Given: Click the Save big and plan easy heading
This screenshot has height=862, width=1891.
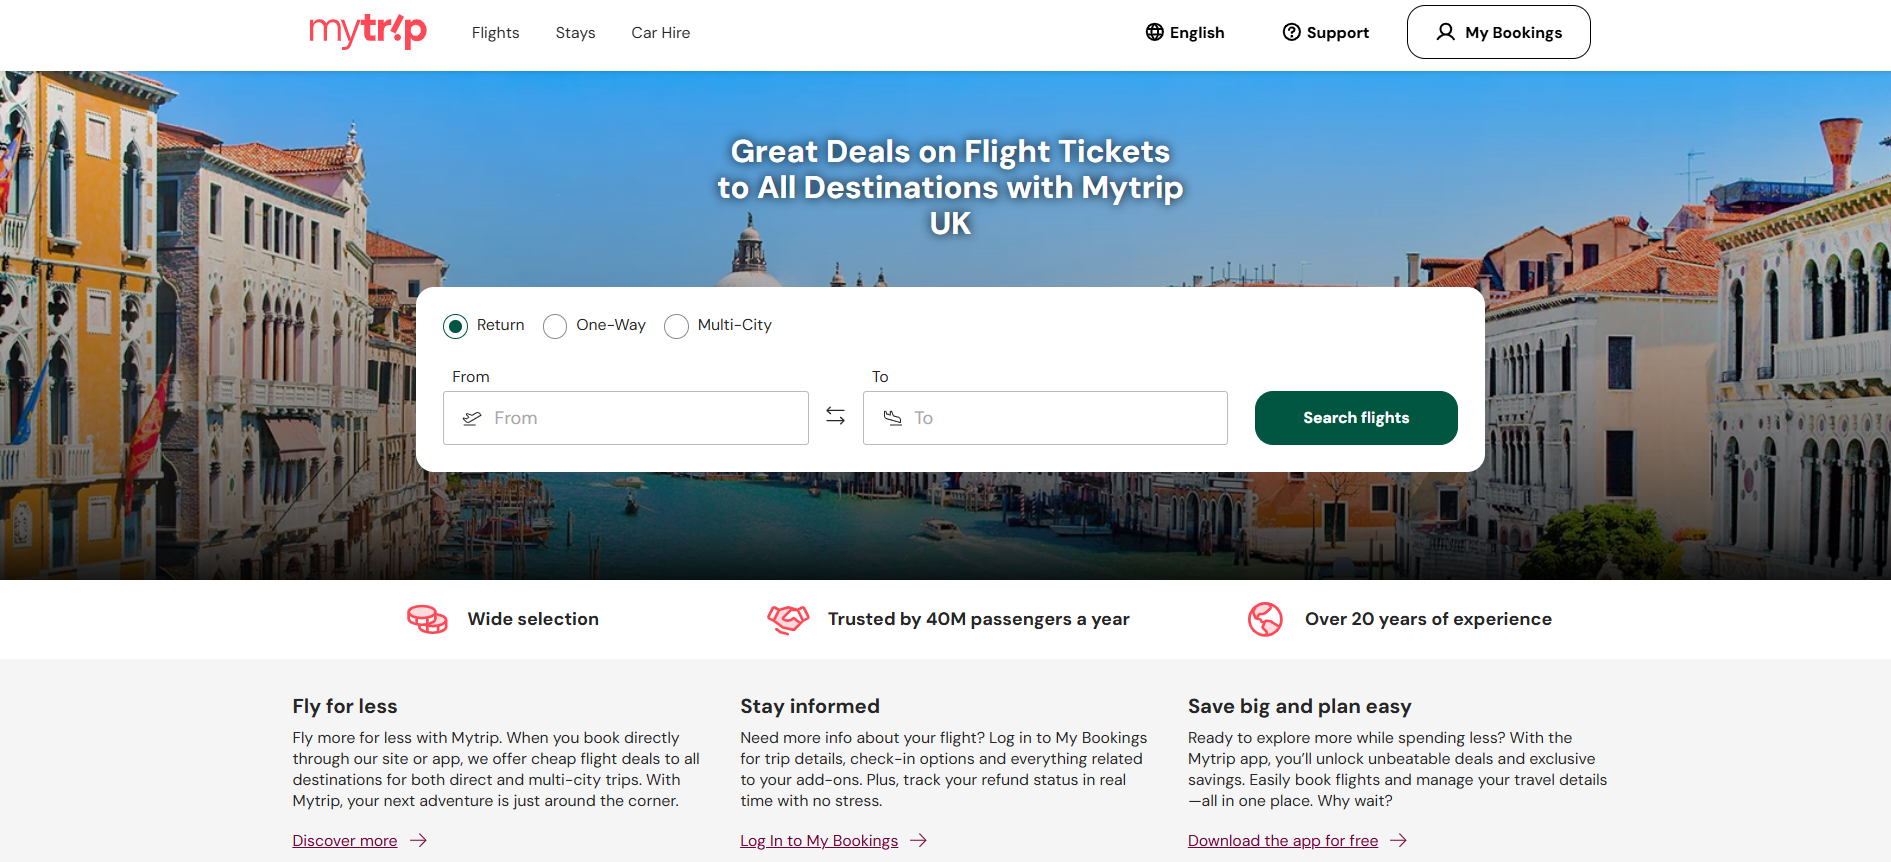Looking at the screenshot, I should [1300, 706].
